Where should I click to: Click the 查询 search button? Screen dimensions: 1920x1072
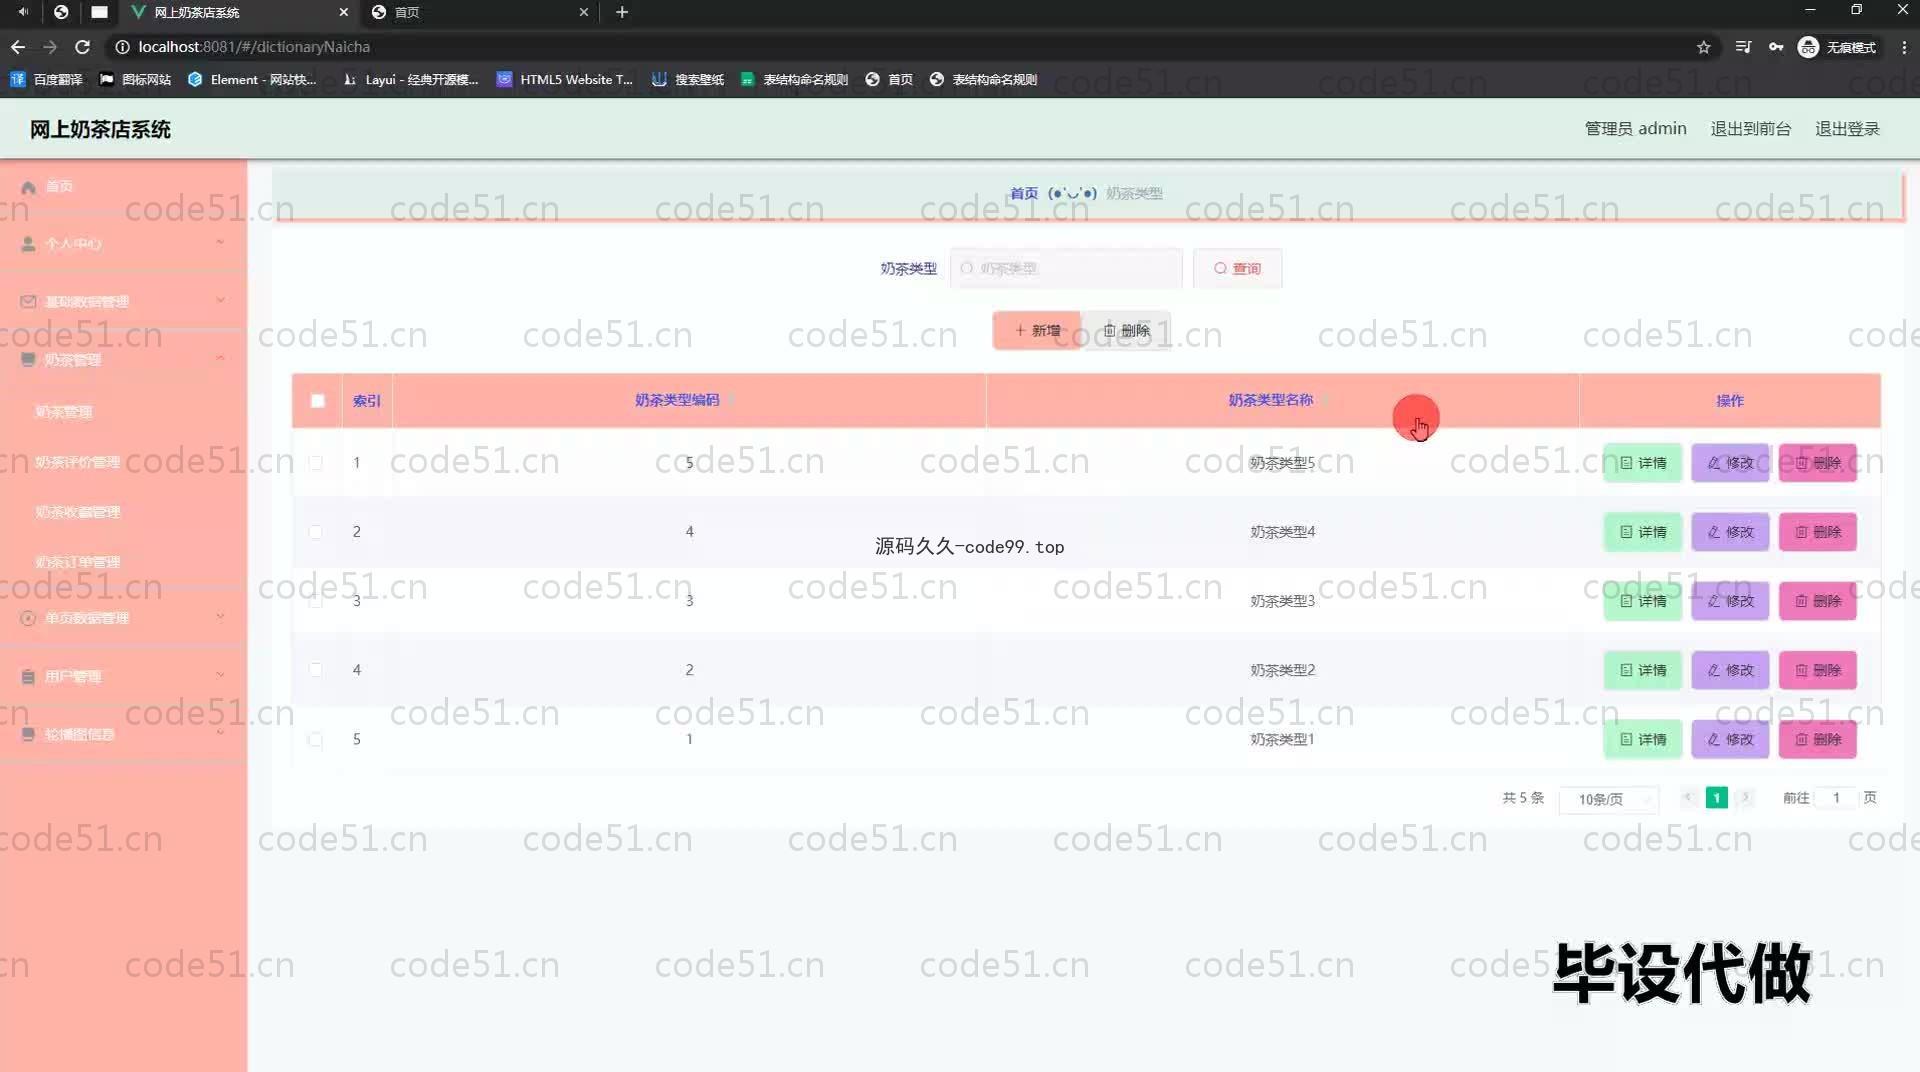tap(1237, 268)
